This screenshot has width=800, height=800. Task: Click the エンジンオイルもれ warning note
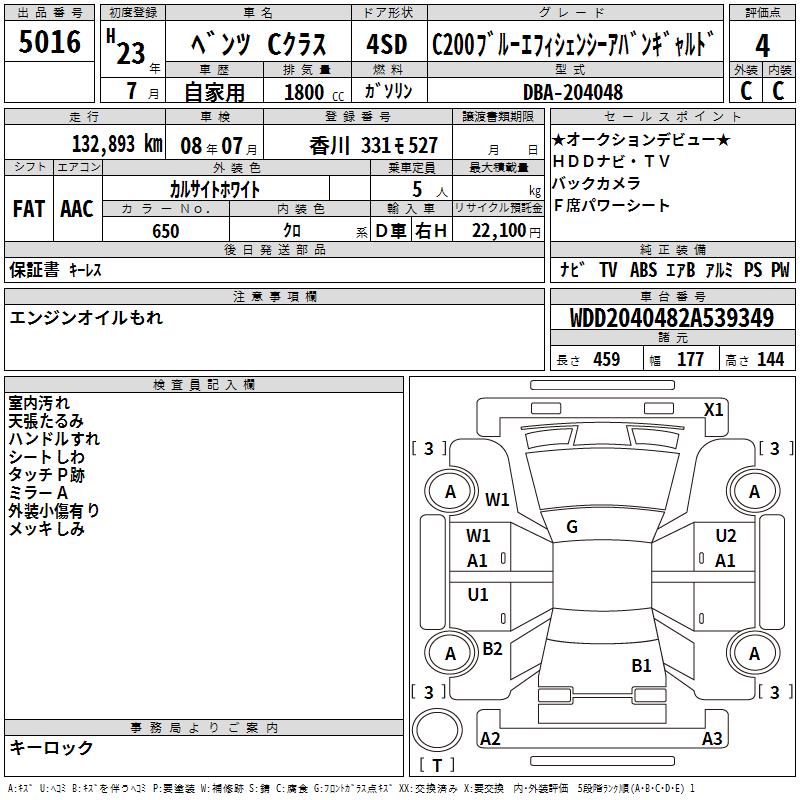click(x=86, y=318)
